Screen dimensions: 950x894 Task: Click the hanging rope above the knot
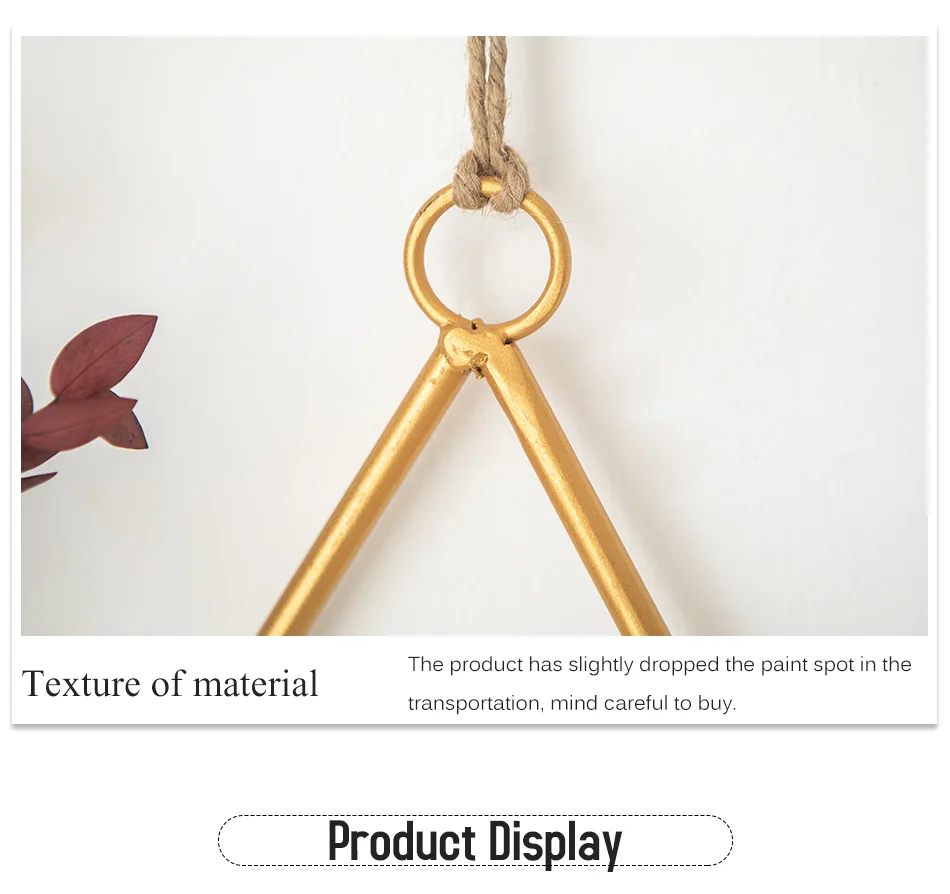487,91
